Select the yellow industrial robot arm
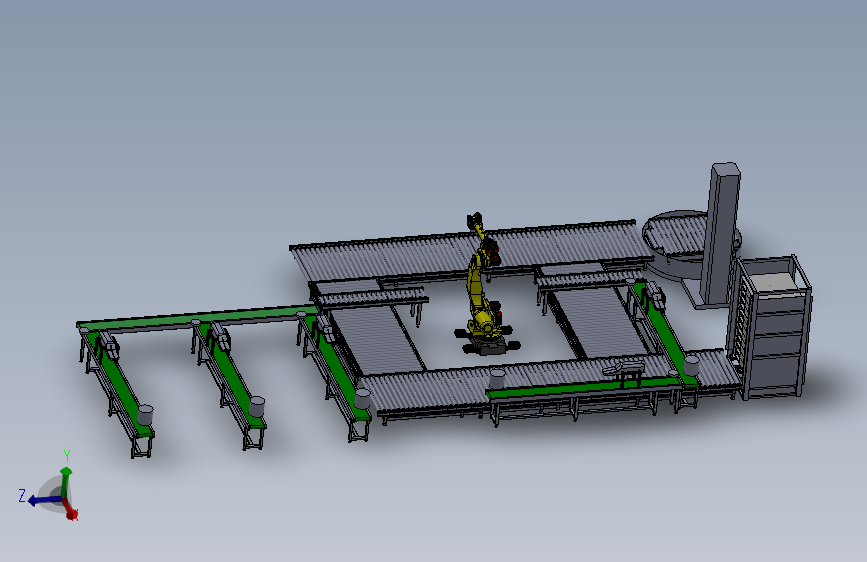 click(x=484, y=287)
